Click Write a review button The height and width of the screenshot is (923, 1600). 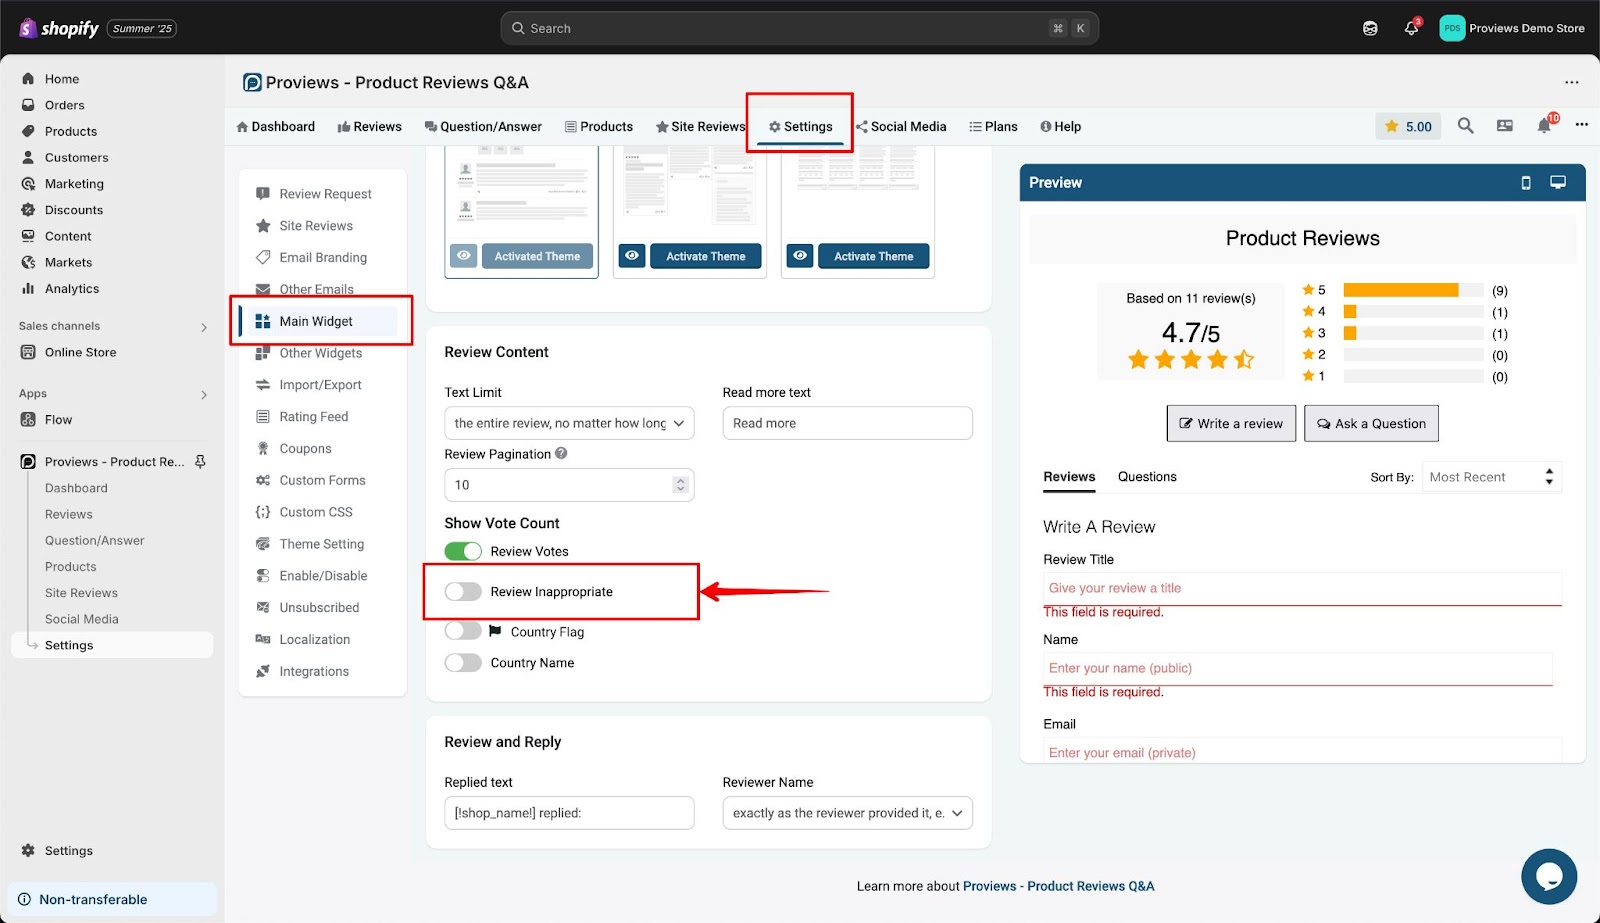point(1231,423)
